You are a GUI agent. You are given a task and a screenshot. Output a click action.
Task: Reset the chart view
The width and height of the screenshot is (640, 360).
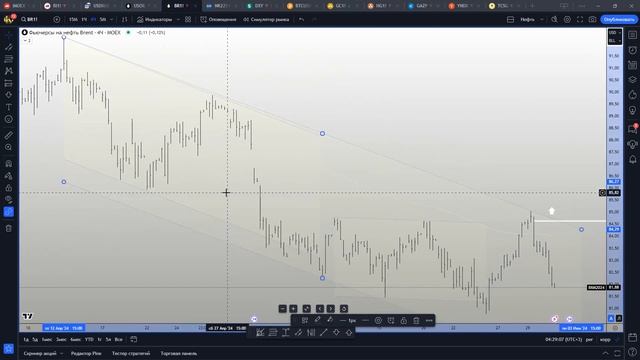point(344,309)
